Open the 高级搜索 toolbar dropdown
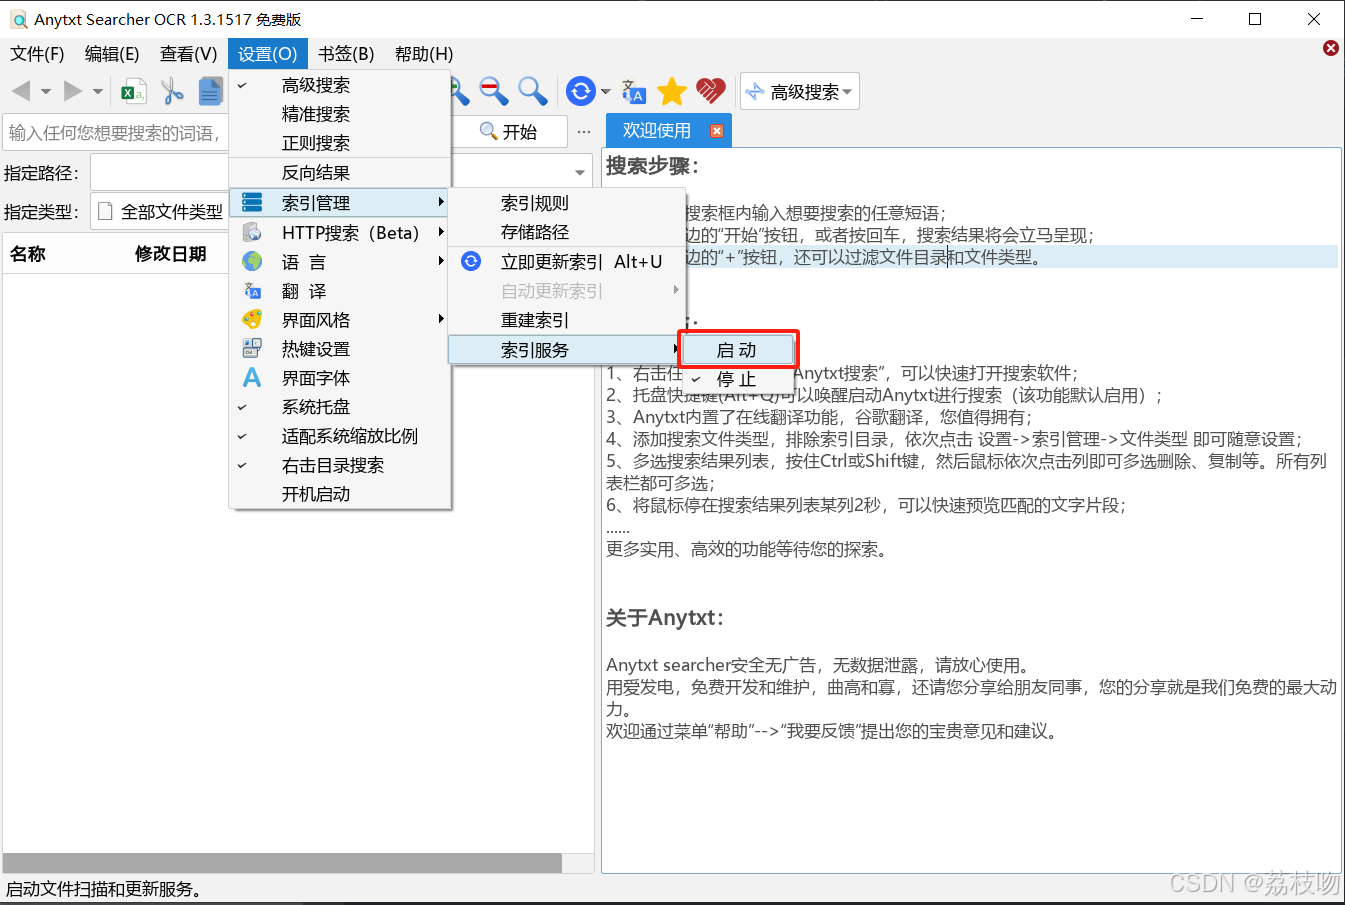1345x905 pixels. click(x=800, y=92)
